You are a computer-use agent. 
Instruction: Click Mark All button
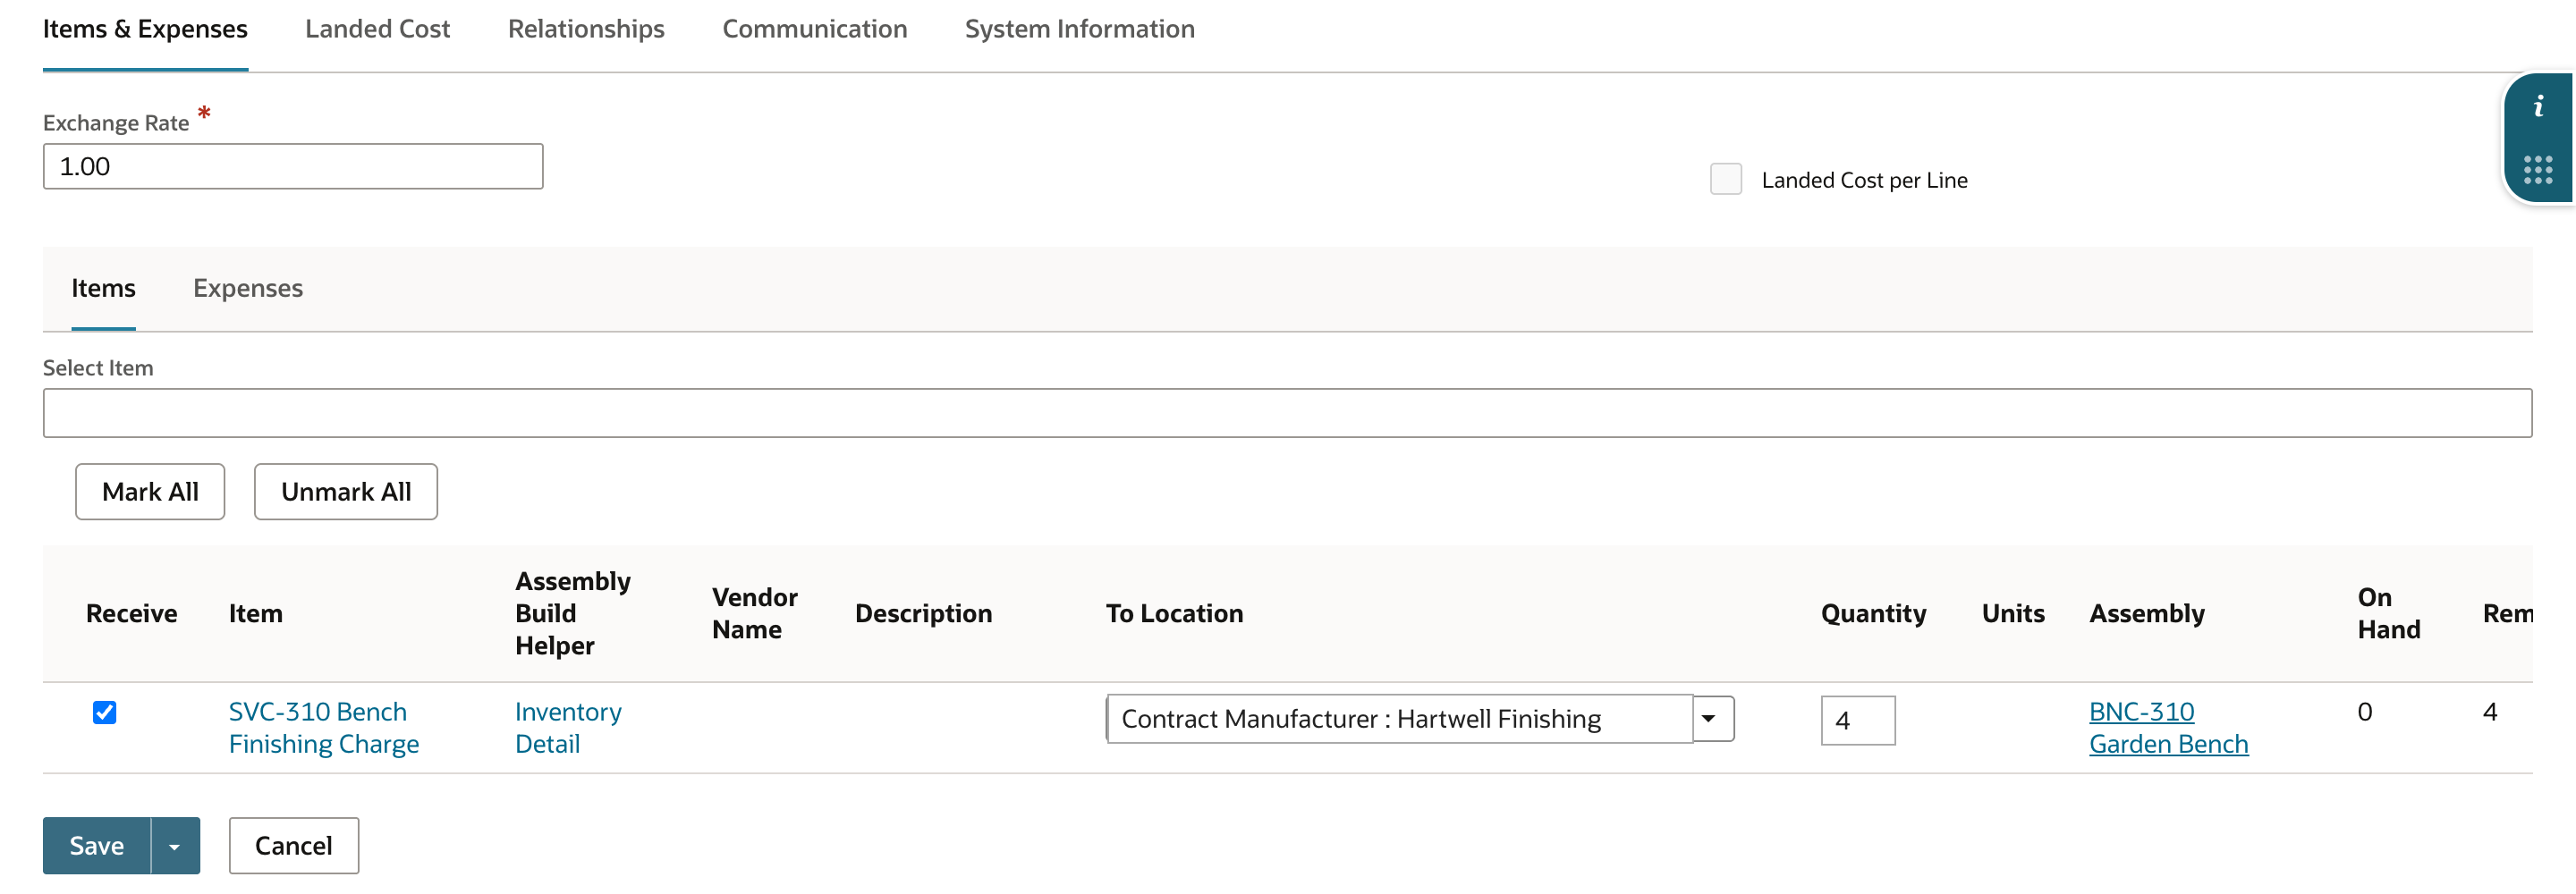point(150,492)
